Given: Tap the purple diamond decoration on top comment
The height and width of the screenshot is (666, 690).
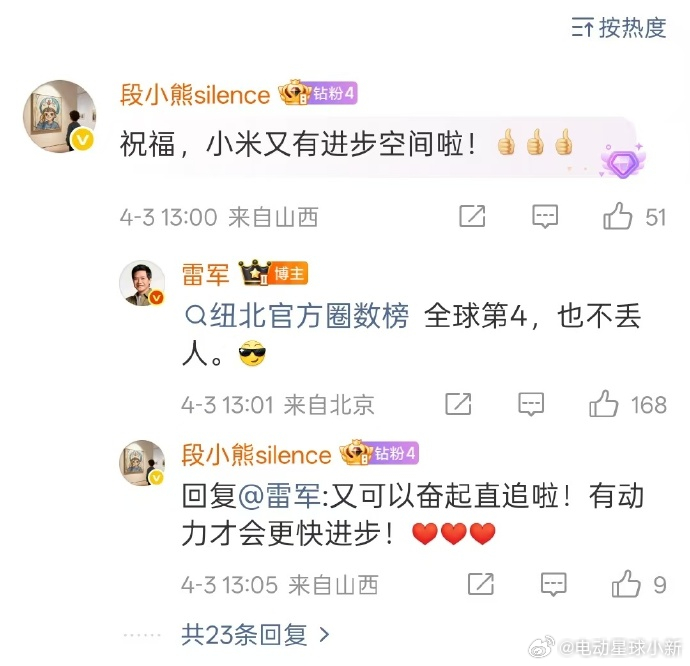Looking at the screenshot, I should tap(623, 160).
